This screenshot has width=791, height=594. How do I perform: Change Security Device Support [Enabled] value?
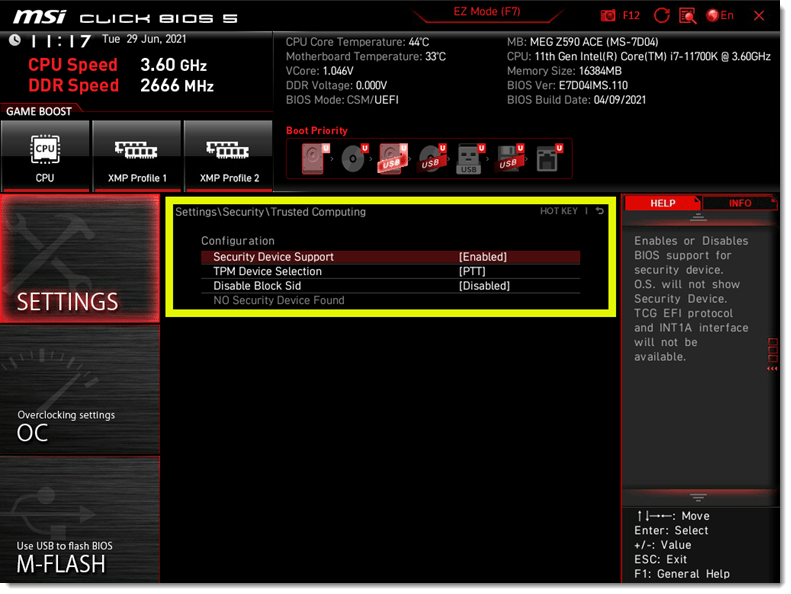pos(483,257)
